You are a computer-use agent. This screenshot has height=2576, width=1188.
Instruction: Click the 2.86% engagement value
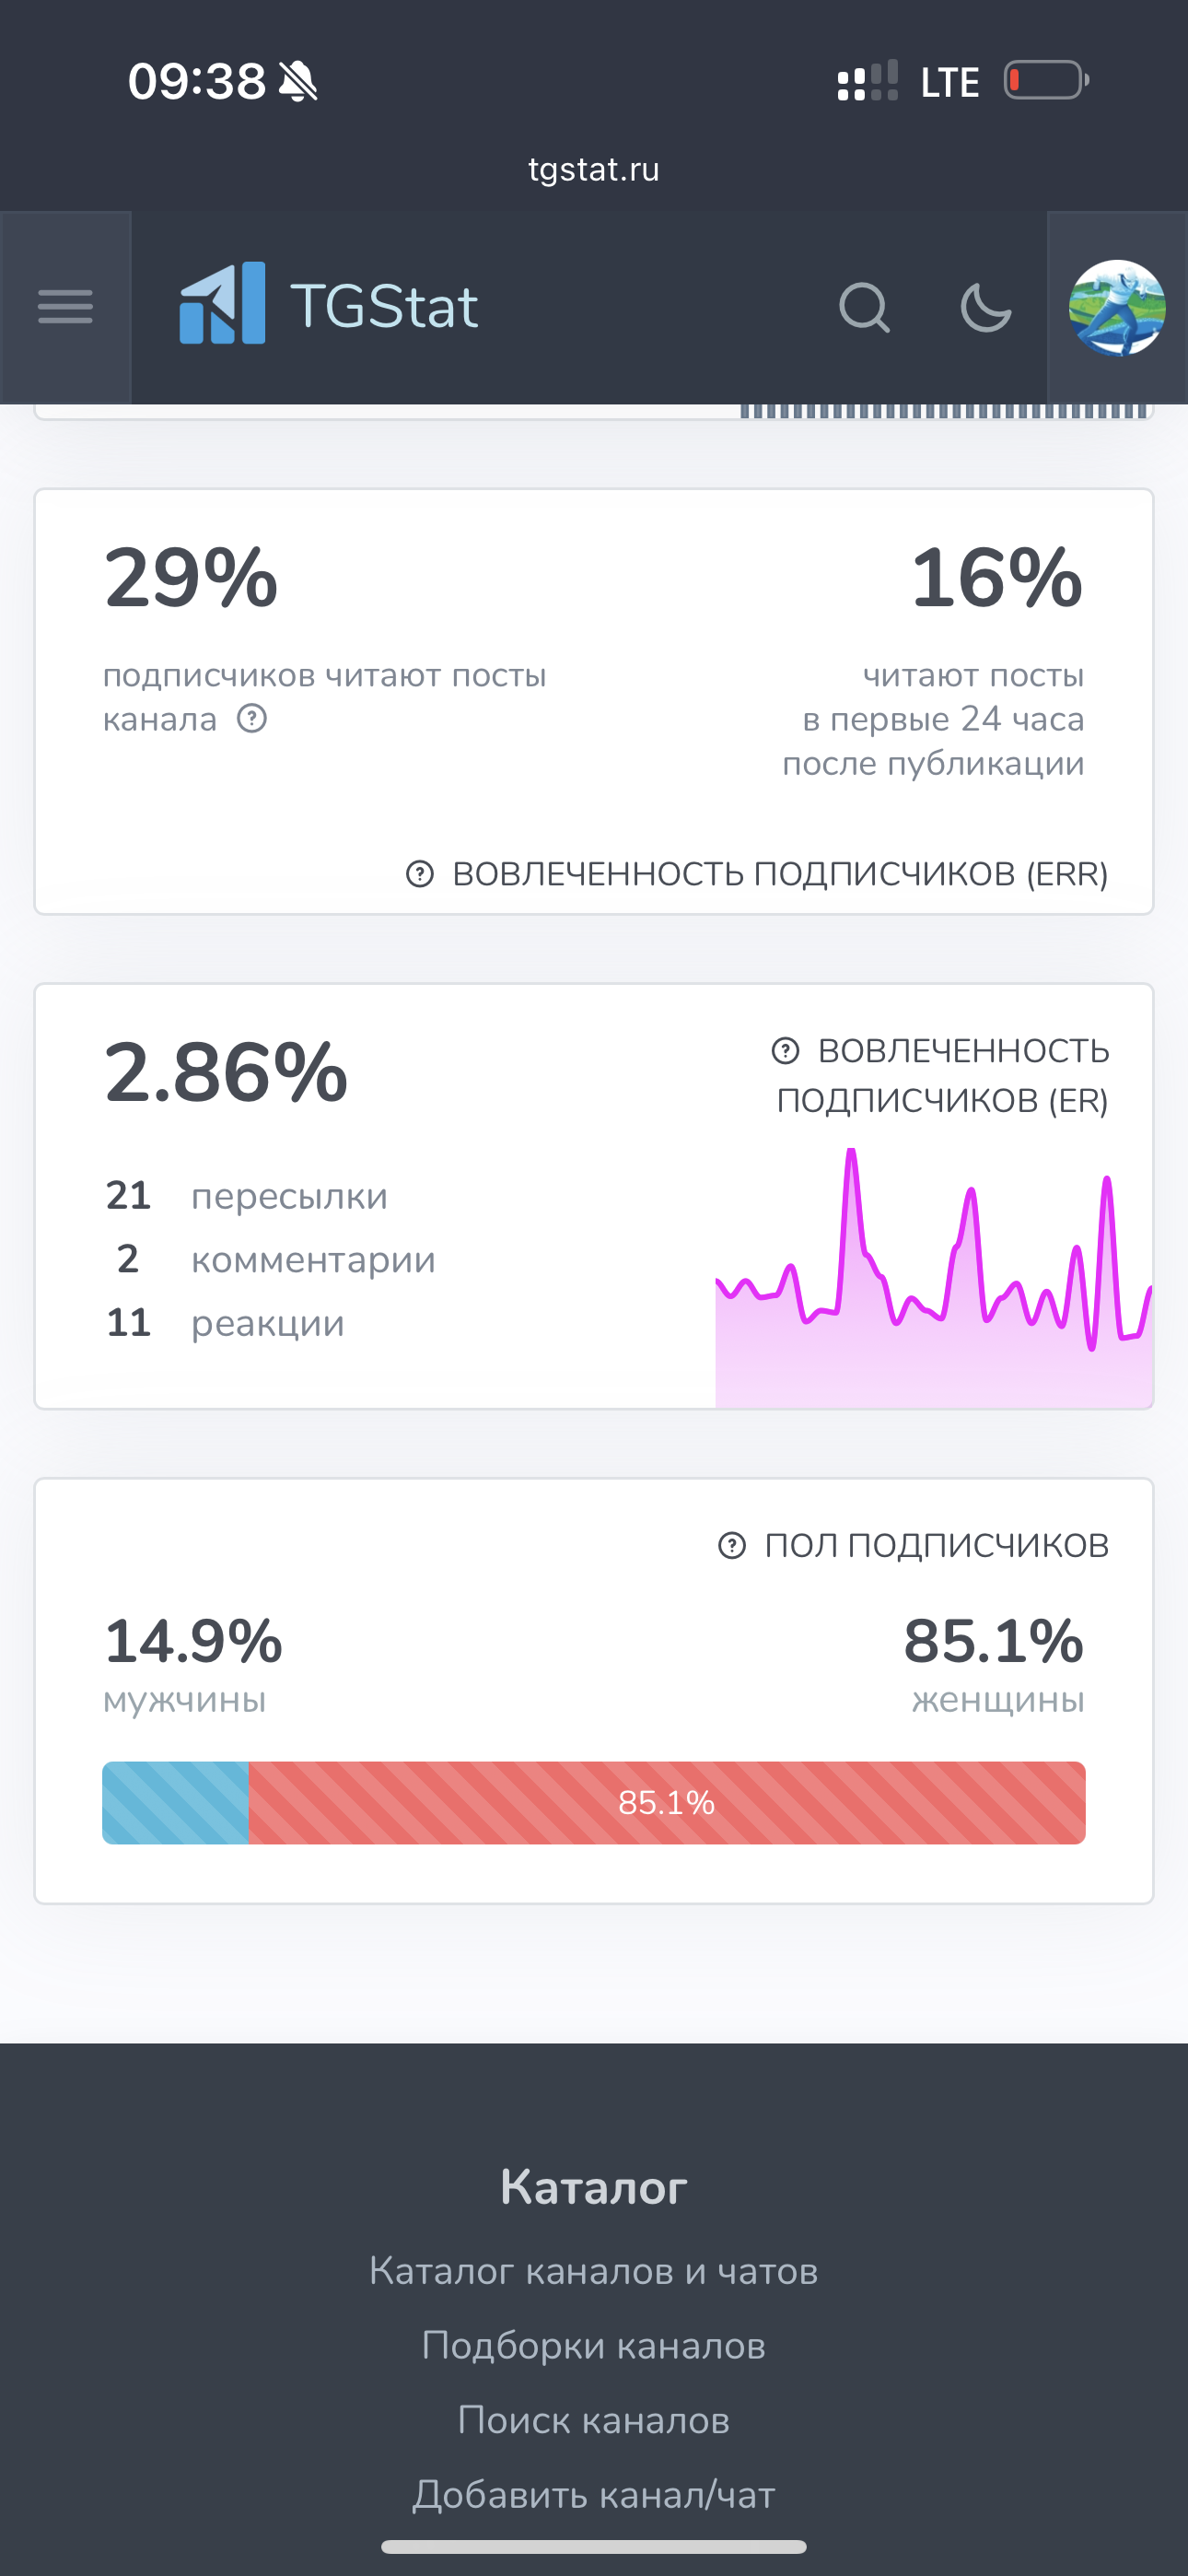[226, 1072]
